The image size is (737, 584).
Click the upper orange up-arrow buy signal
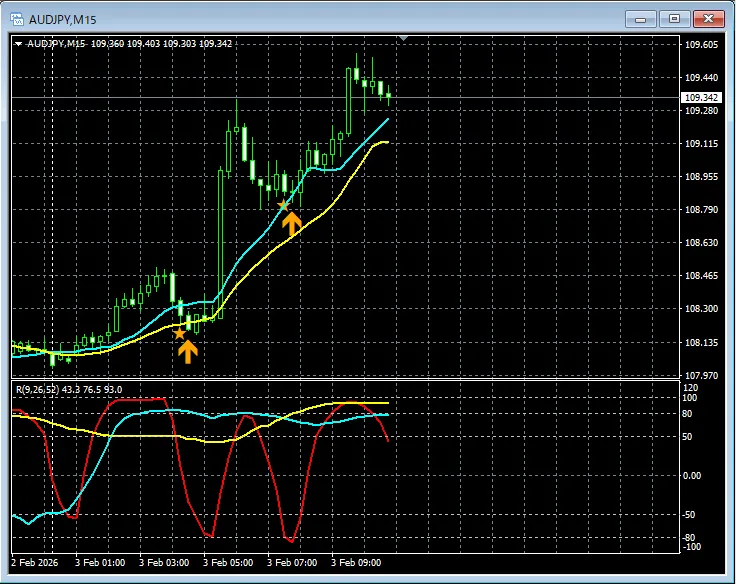click(x=291, y=222)
